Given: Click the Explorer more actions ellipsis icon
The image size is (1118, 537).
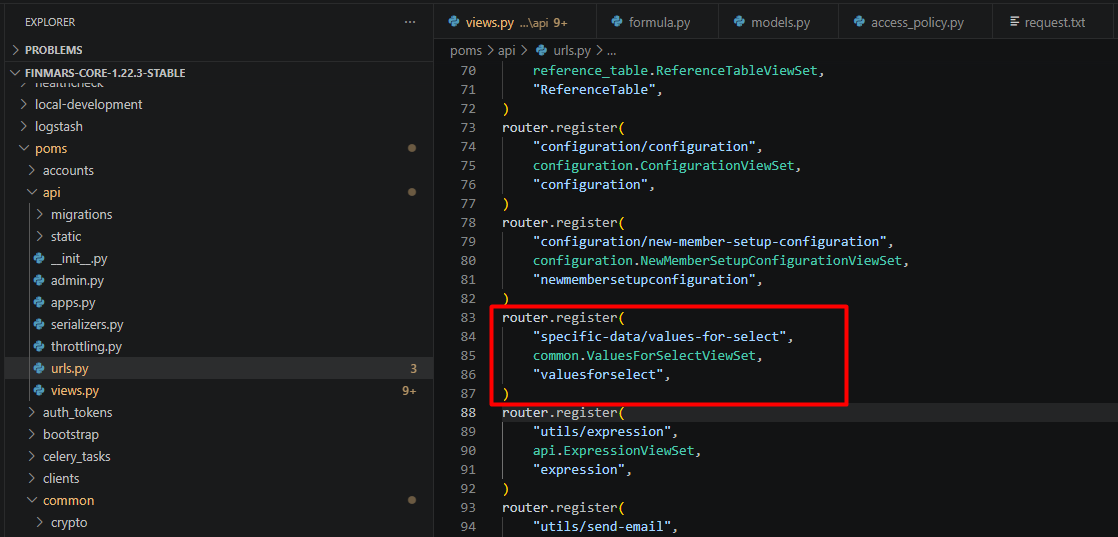Looking at the screenshot, I should click(410, 22).
